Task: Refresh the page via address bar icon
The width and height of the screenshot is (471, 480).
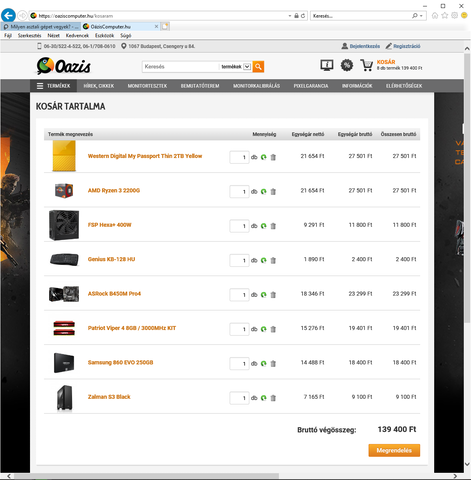Action: point(303,16)
